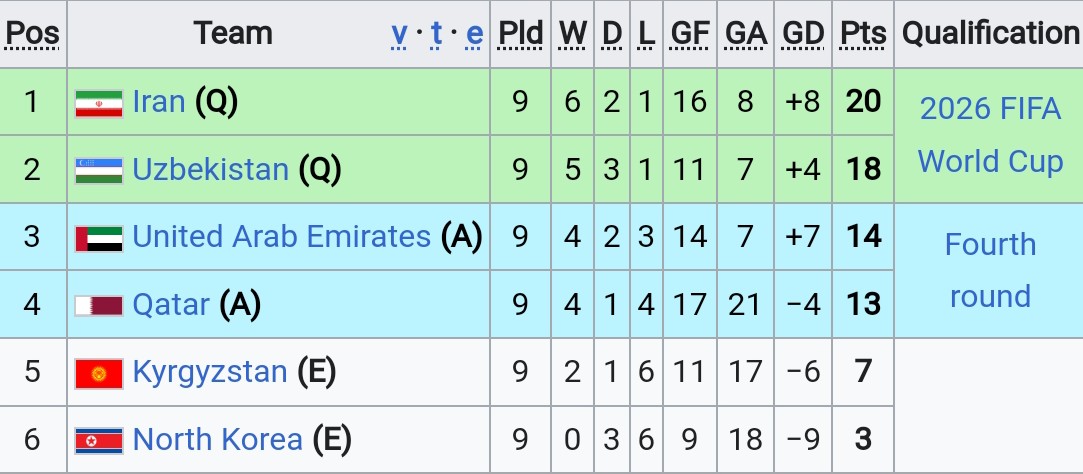Click the Uzbekistan flag icon
Viewport: 1083px width, 474px height.
[x=99, y=171]
